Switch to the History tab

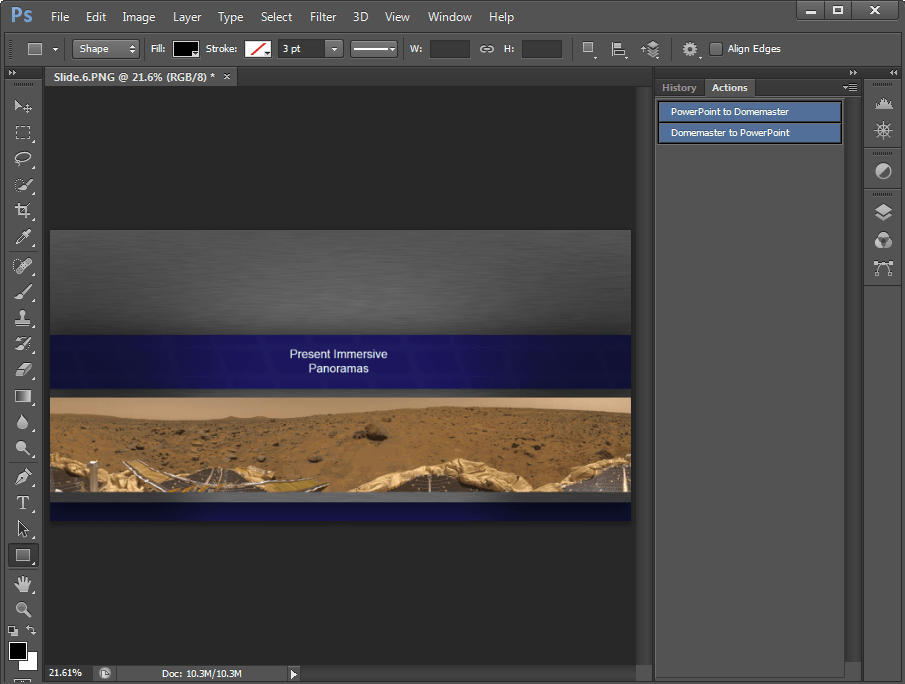(679, 88)
